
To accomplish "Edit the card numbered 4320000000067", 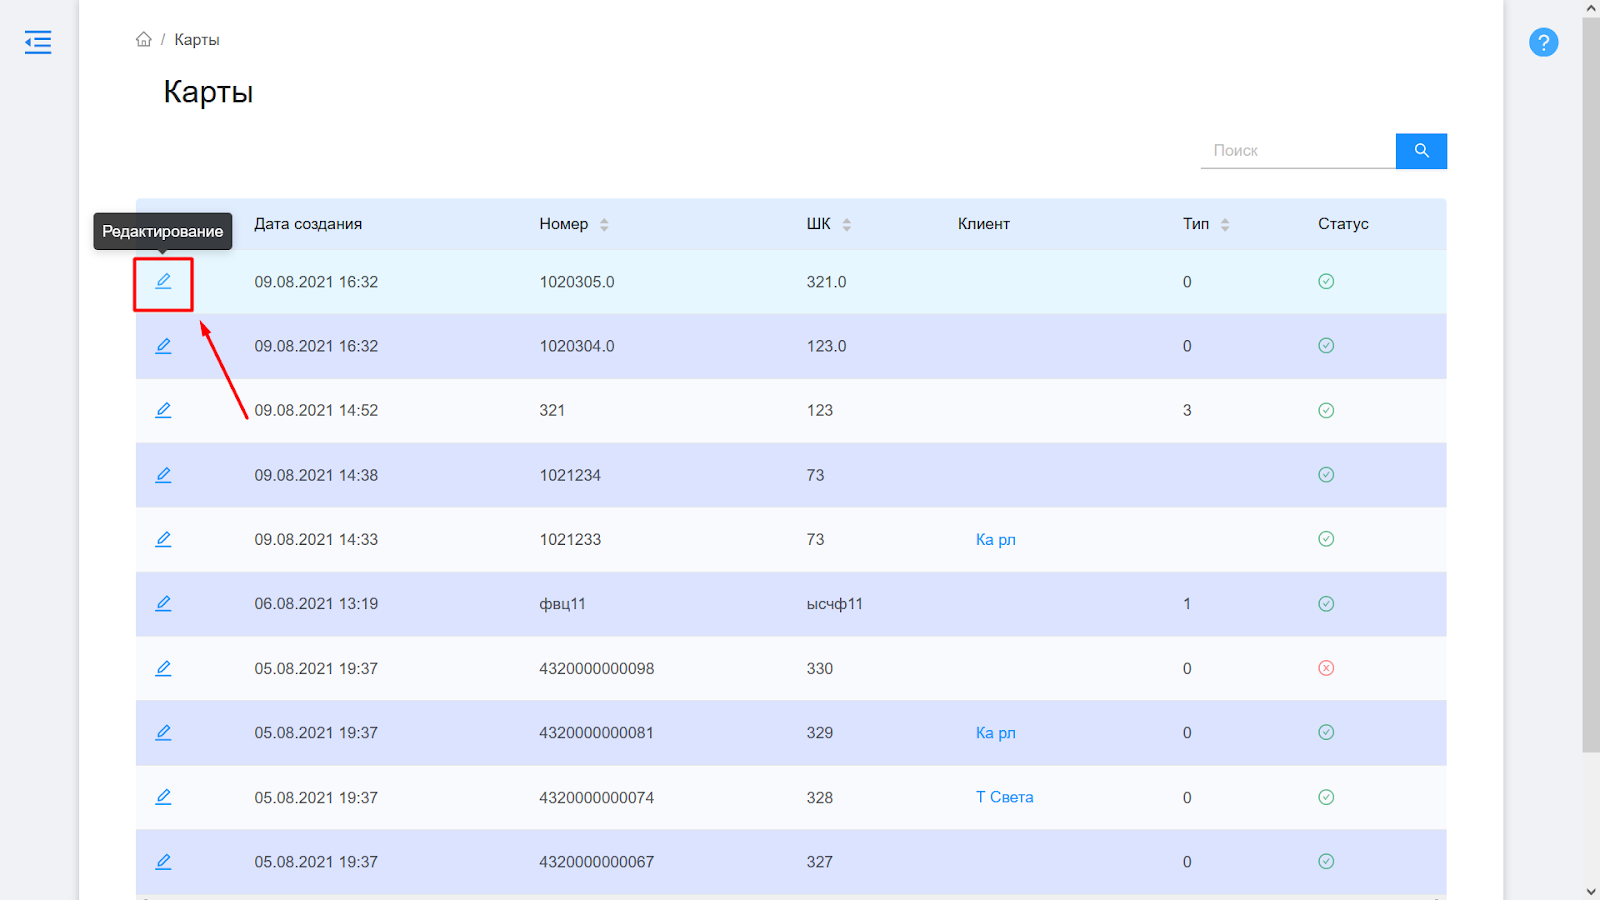I will [163, 861].
